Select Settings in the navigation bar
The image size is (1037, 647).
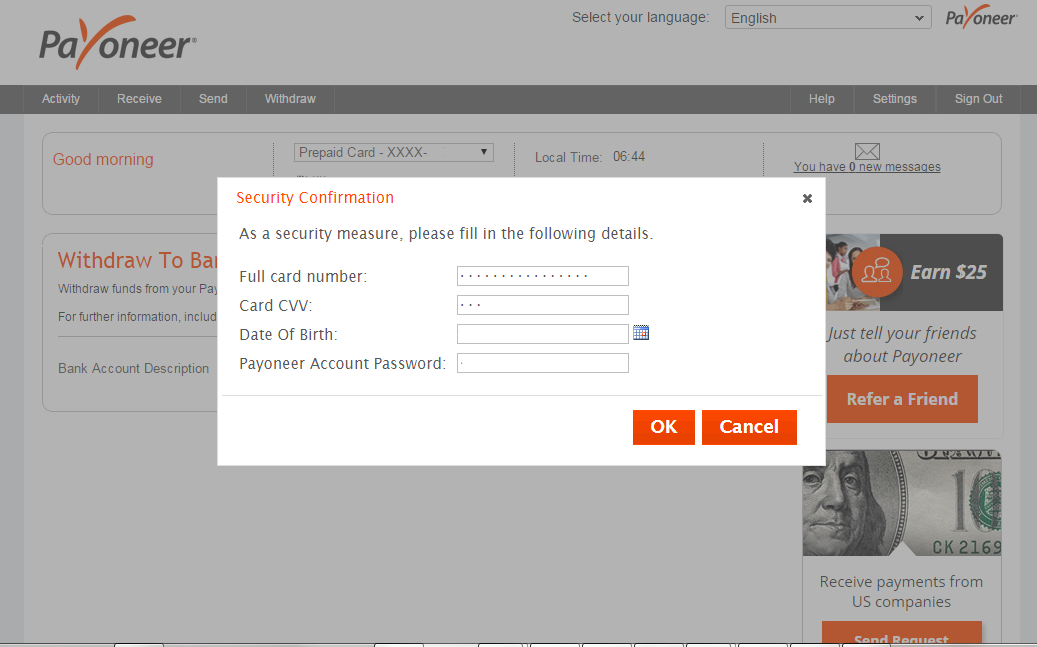click(893, 98)
